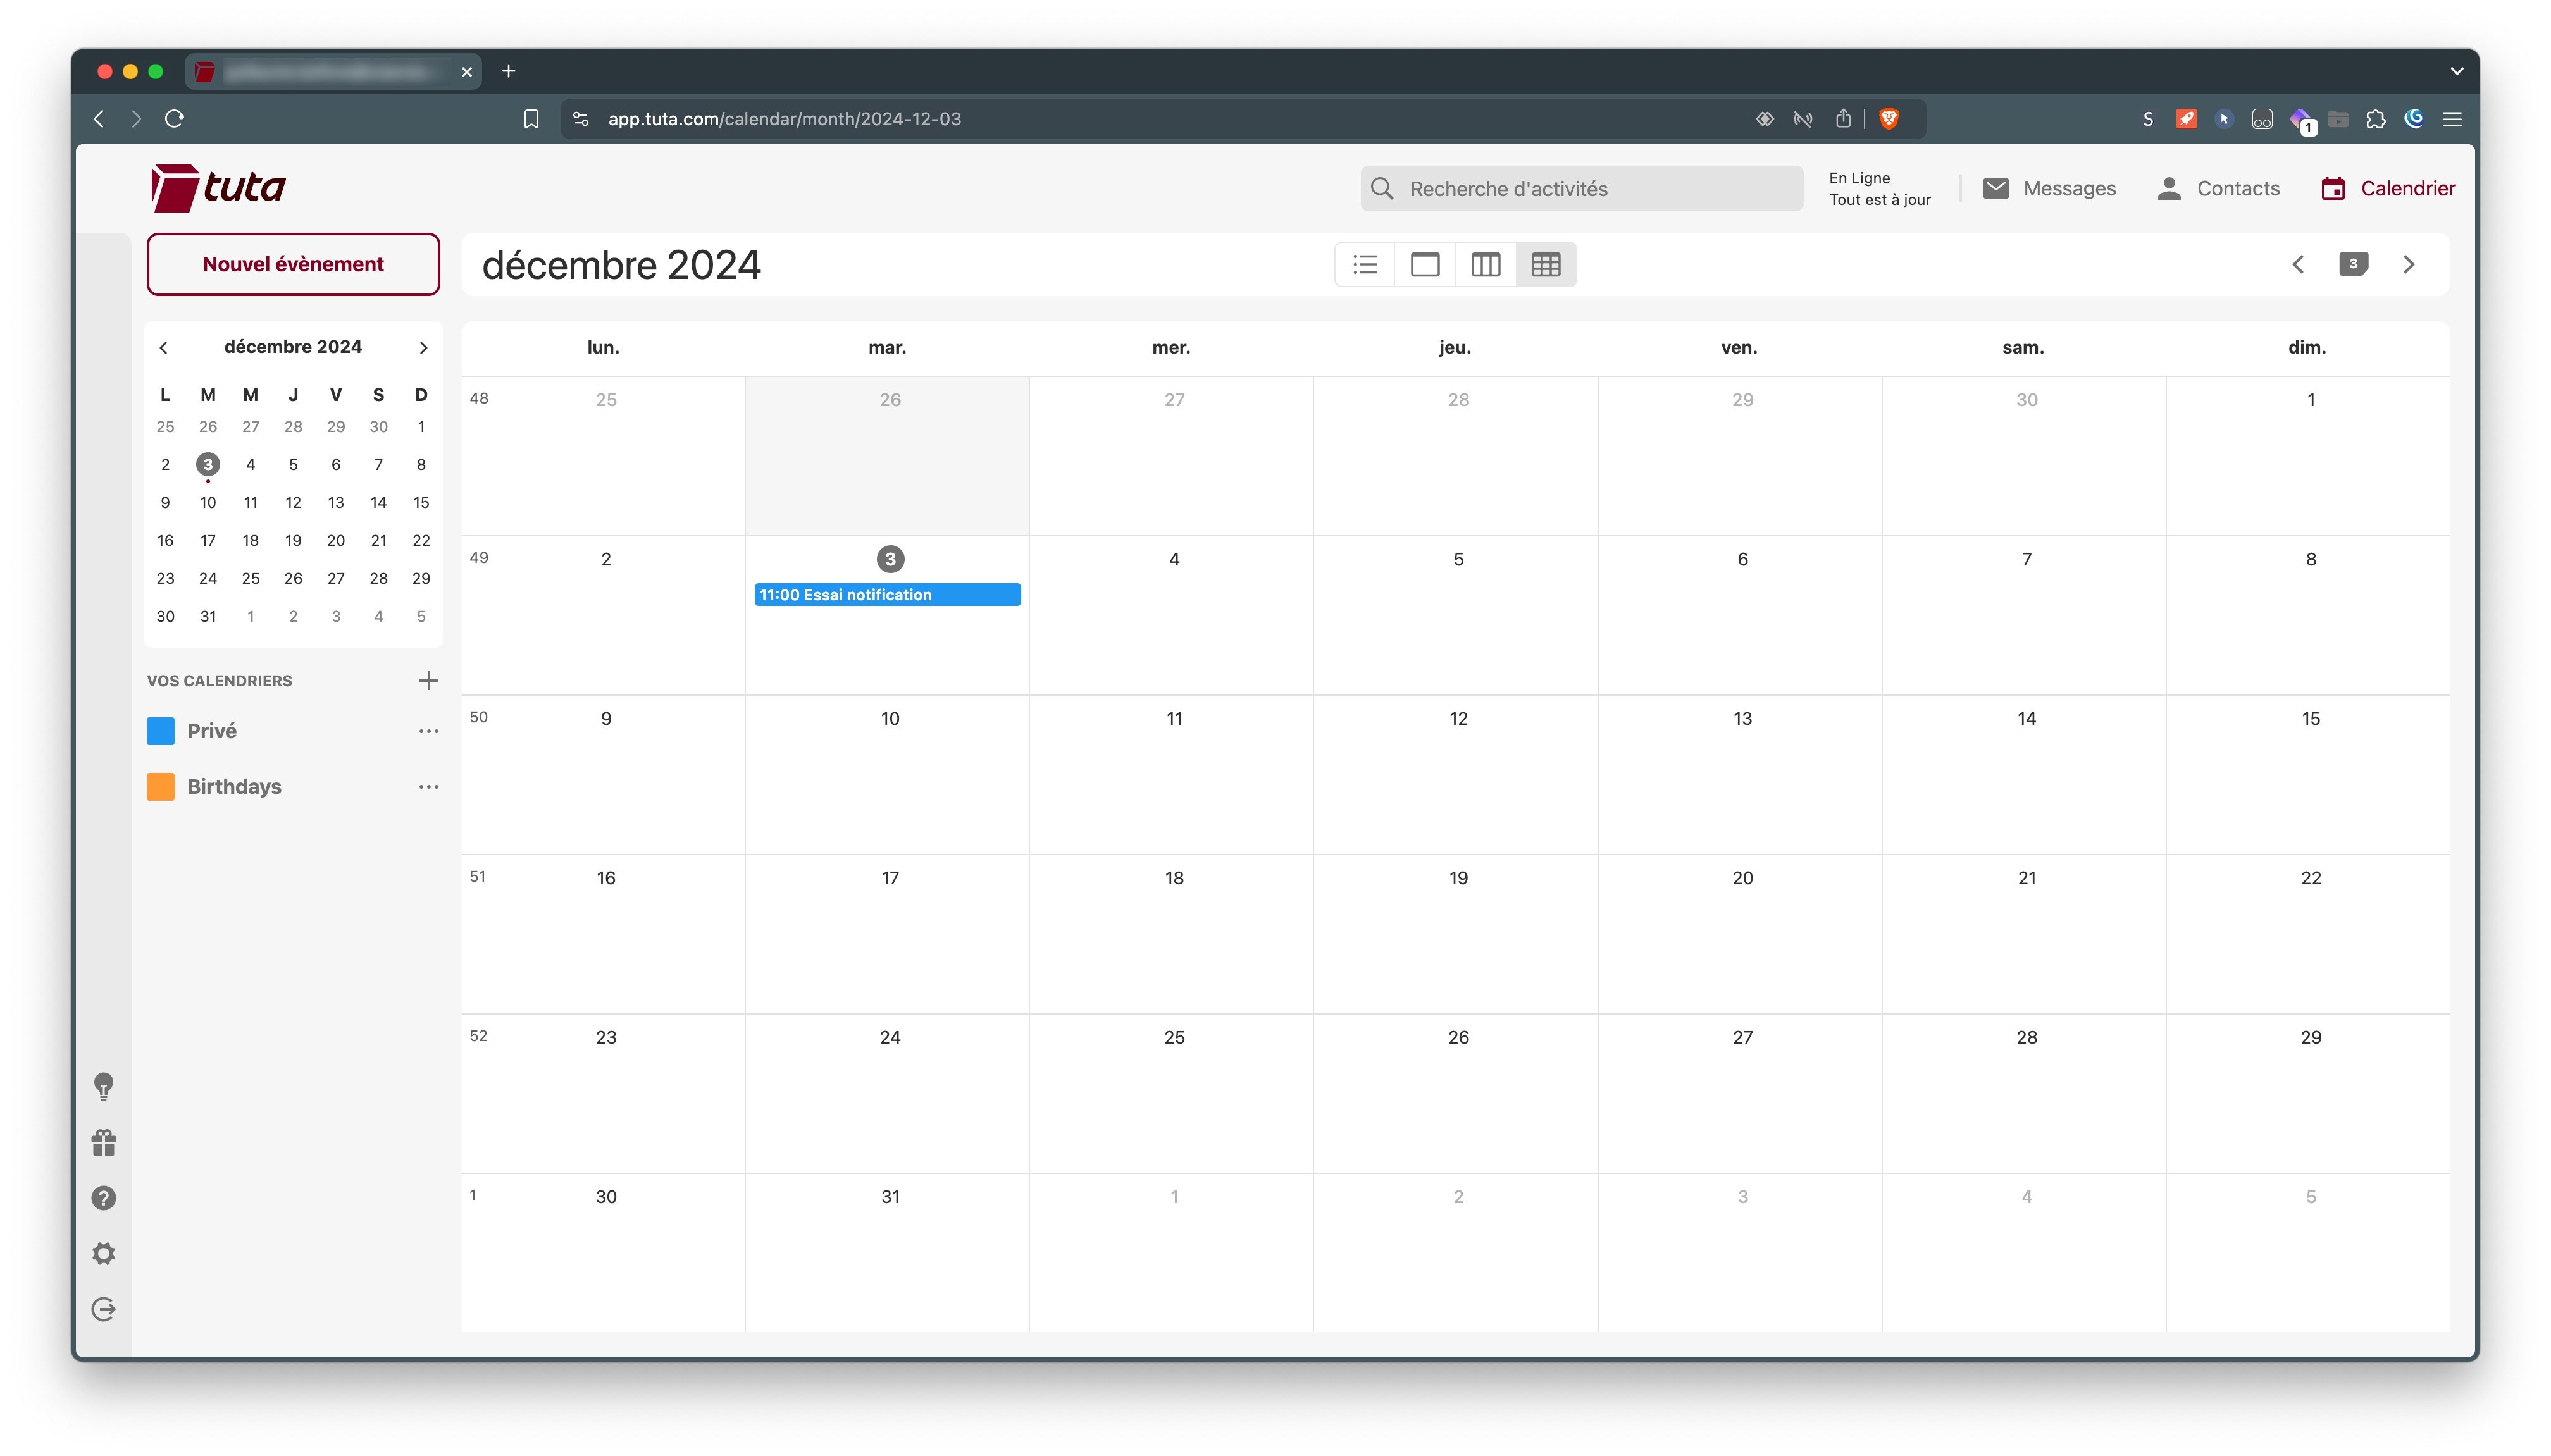Focus the Recherche d'activités search field
The image size is (2551, 1456).
pyautogui.click(x=1581, y=189)
